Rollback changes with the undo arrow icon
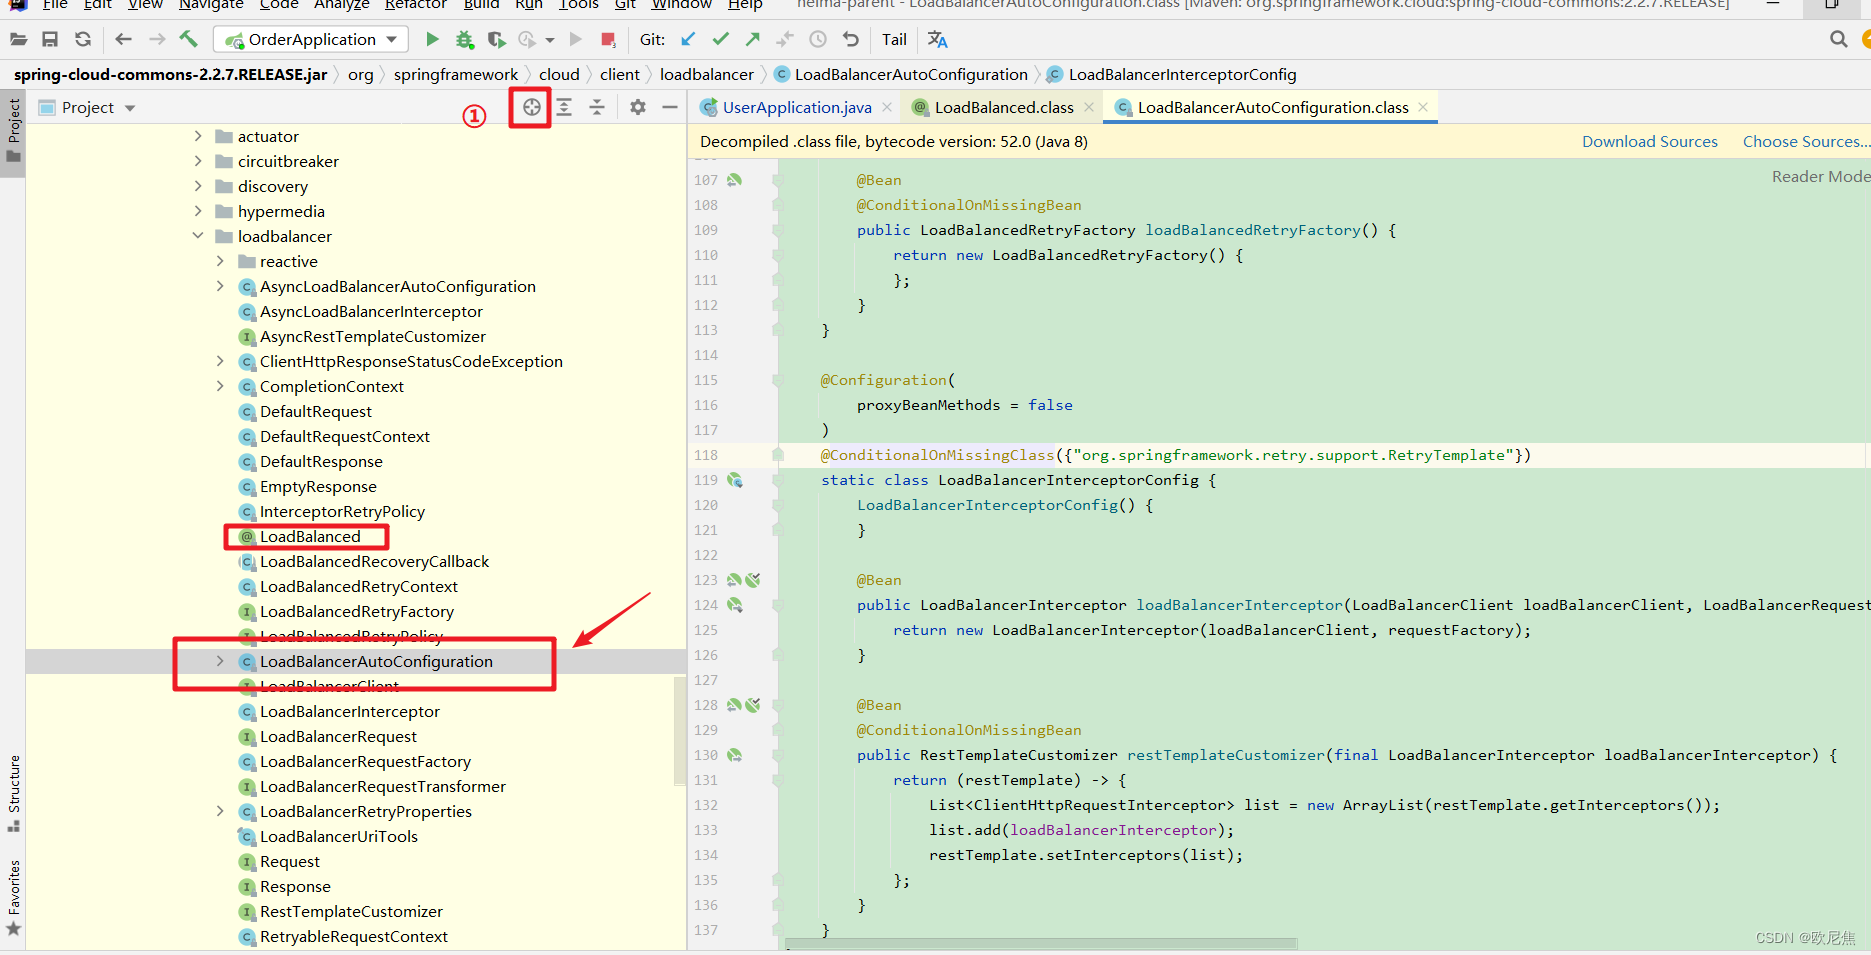The image size is (1871, 955). pos(851,39)
